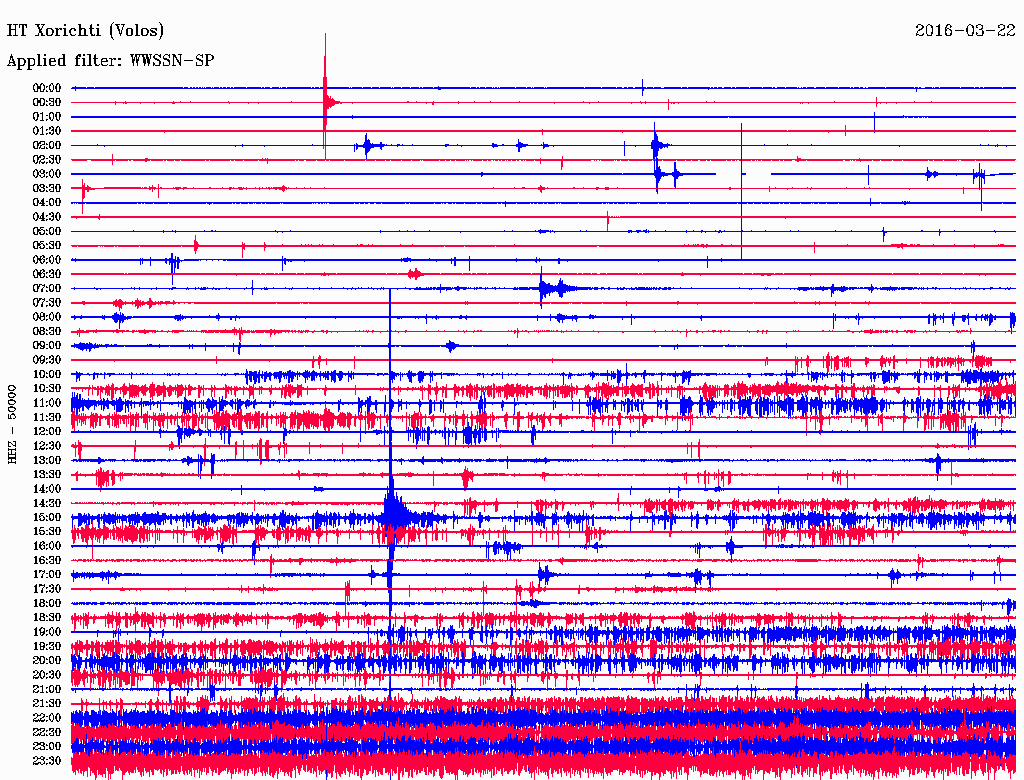This screenshot has width=1024, height=780.
Task: Select the 15:30 time label
Action: click(47, 532)
